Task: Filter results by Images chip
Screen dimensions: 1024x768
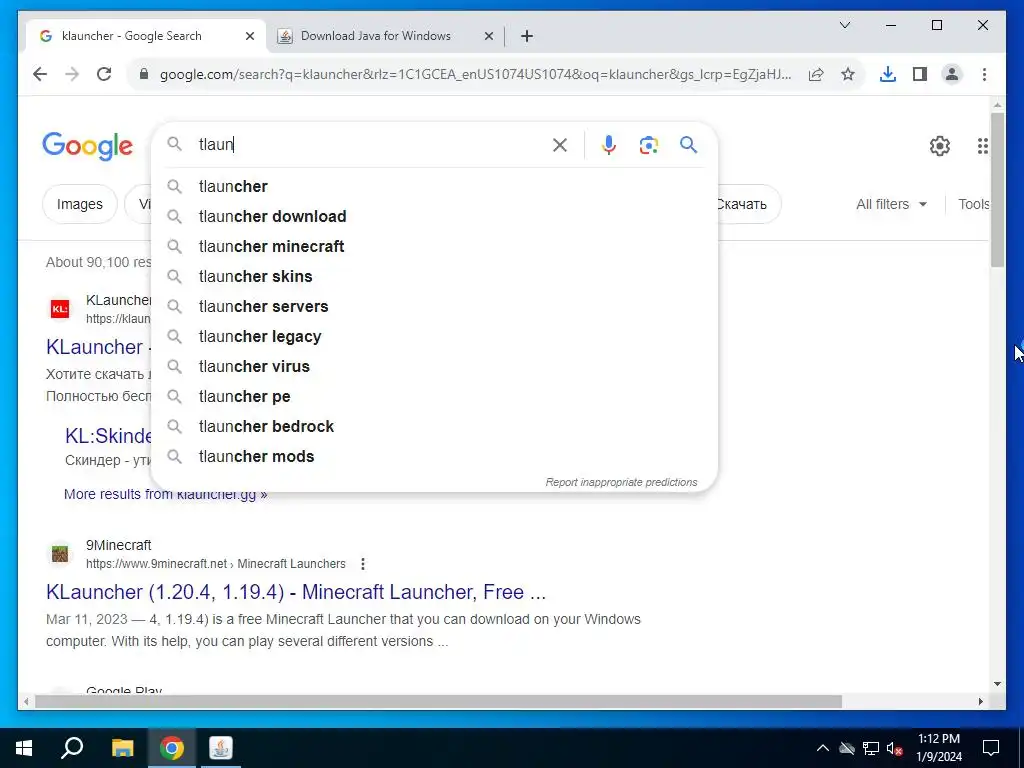Action: 80,204
